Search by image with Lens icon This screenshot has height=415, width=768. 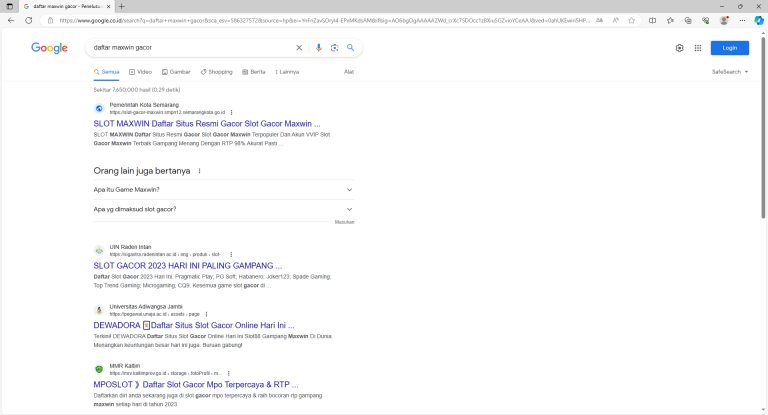click(x=335, y=48)
